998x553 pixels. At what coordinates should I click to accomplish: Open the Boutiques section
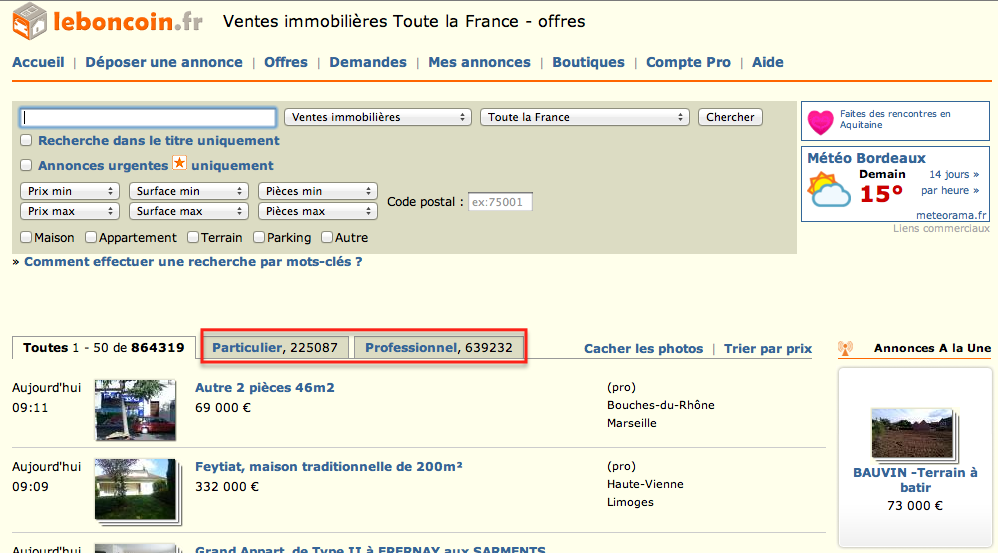point(589,62)
